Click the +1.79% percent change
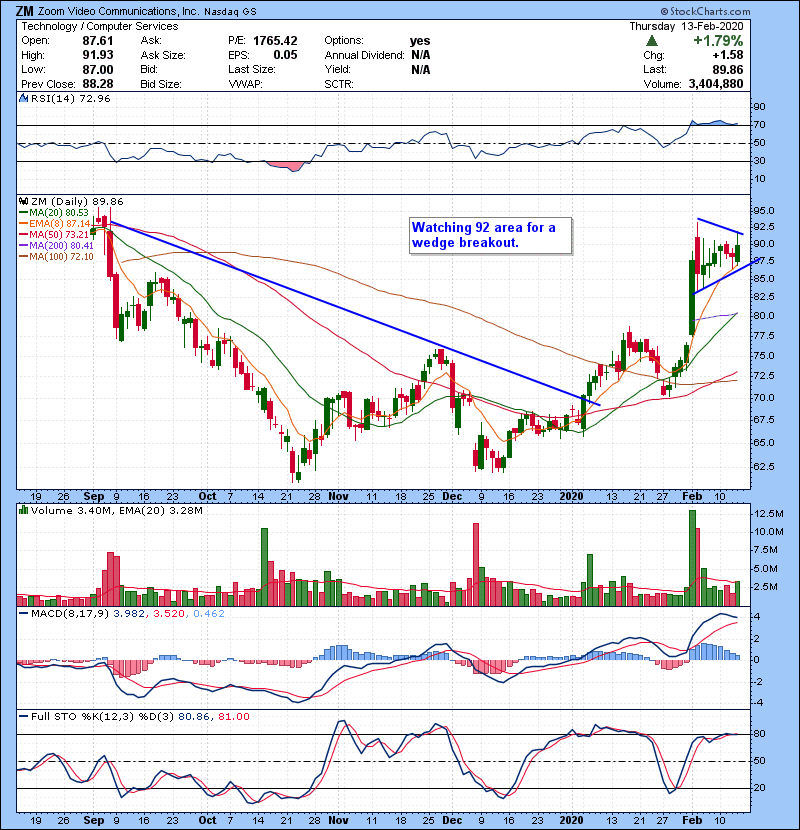Viewport: 800px width, 830px height. tap(718, 41)
